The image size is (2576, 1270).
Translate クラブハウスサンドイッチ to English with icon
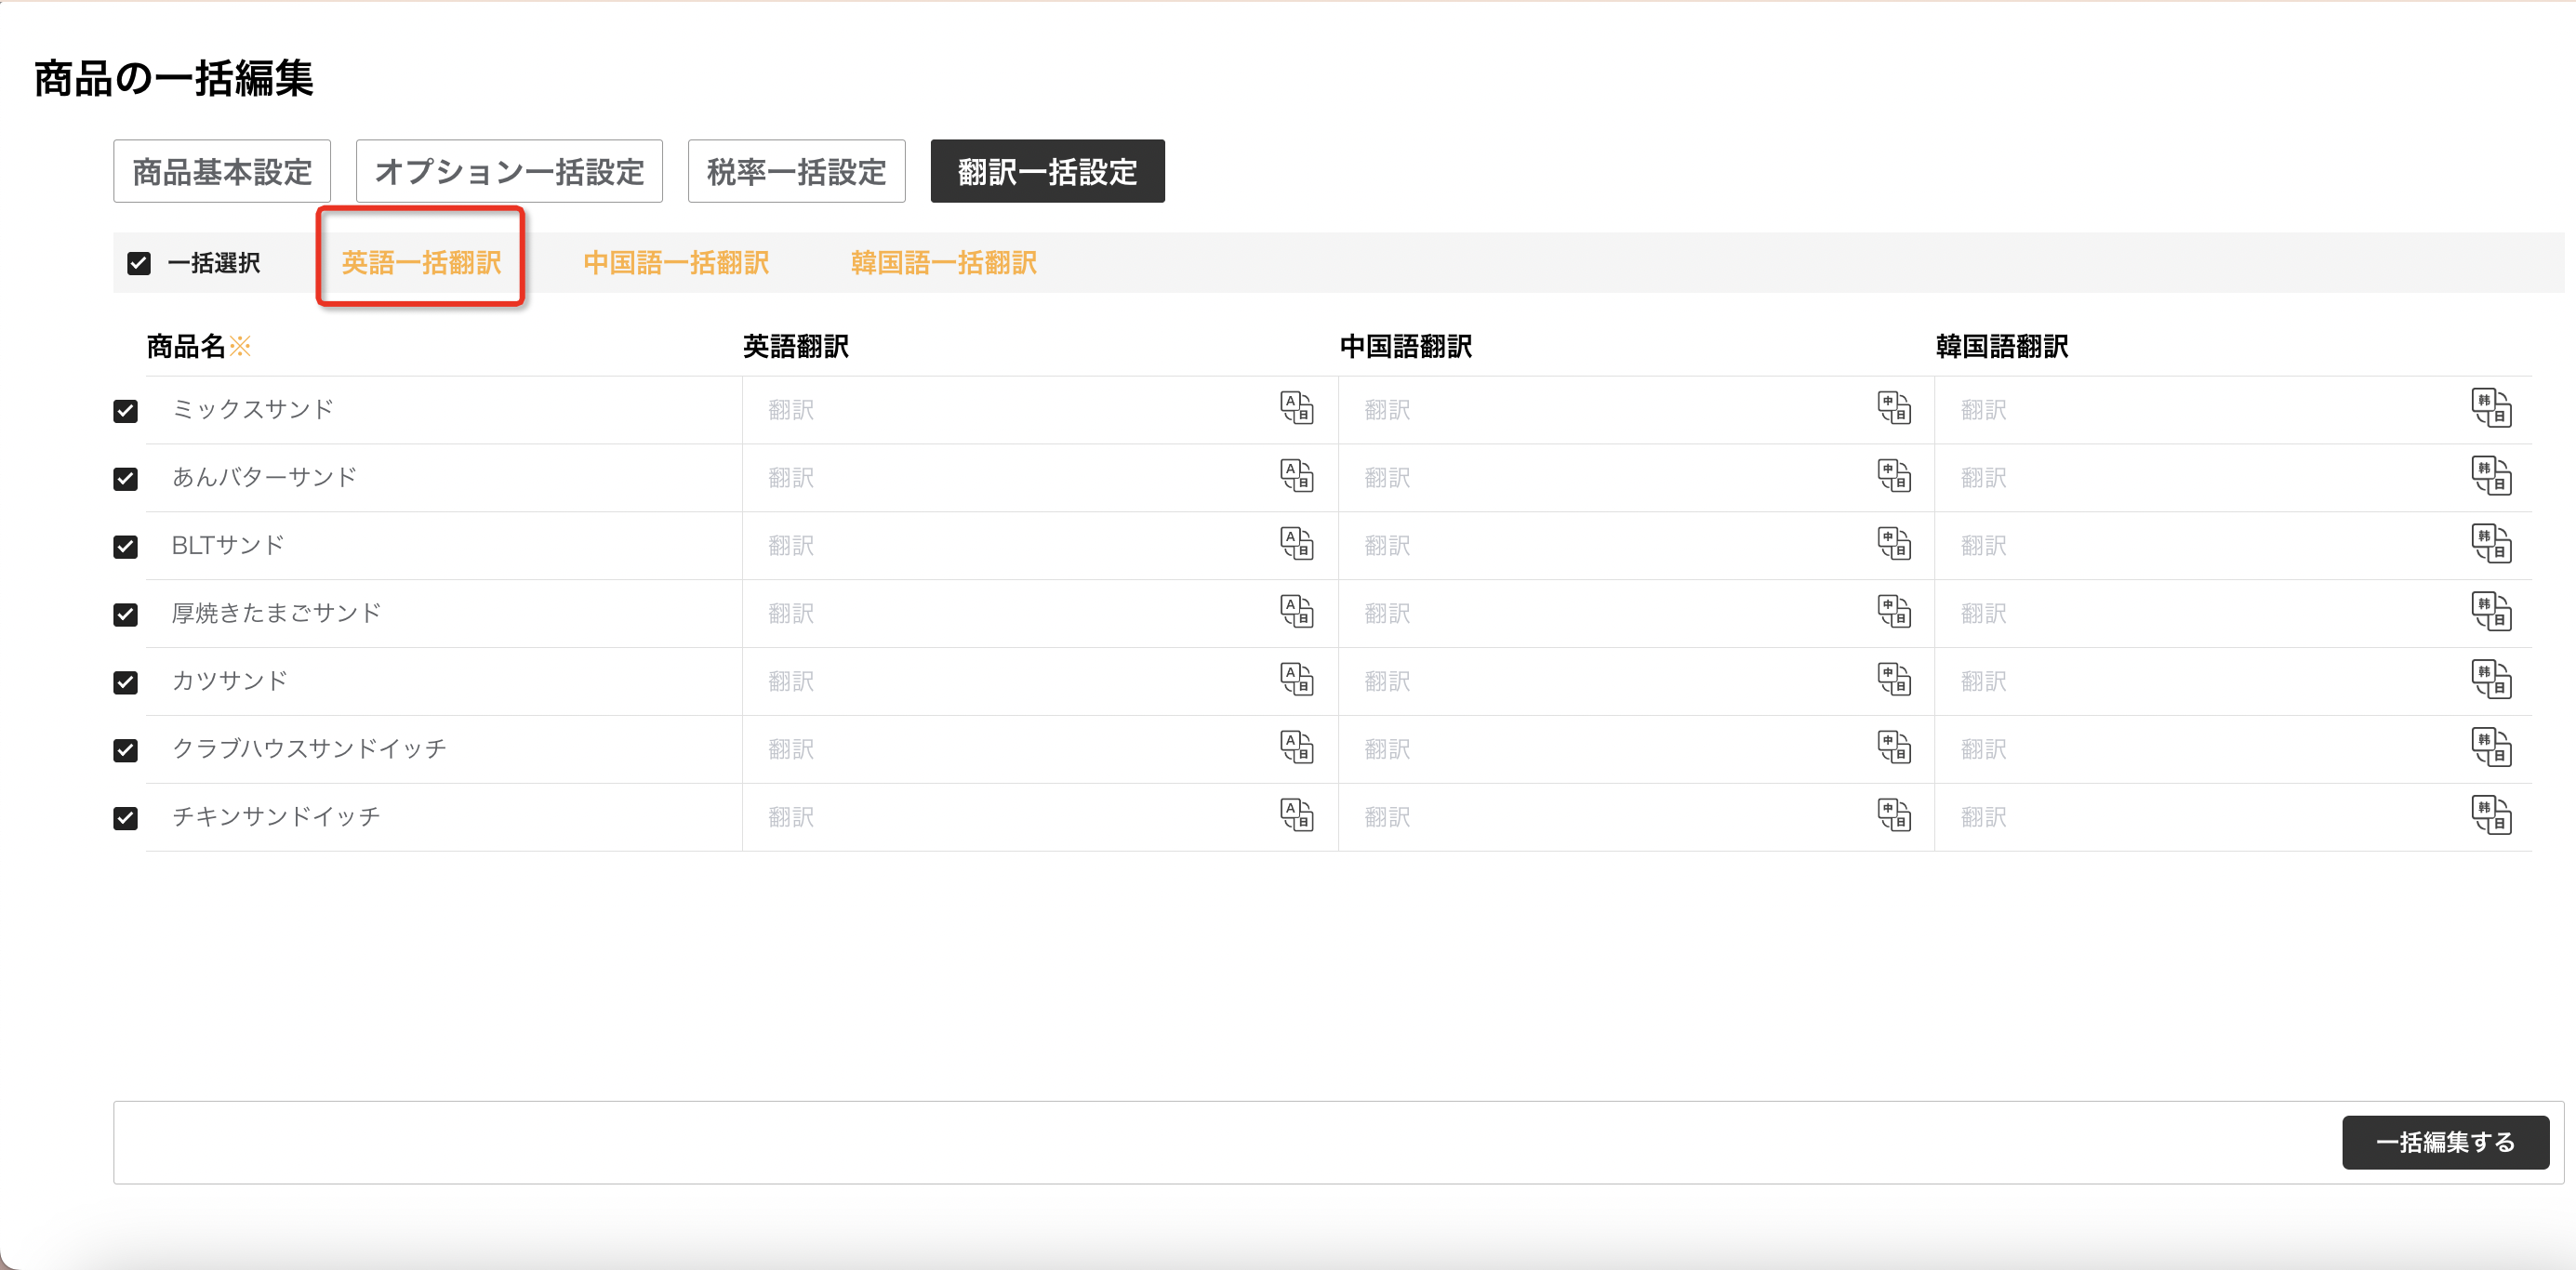(x=1297, y=748)
